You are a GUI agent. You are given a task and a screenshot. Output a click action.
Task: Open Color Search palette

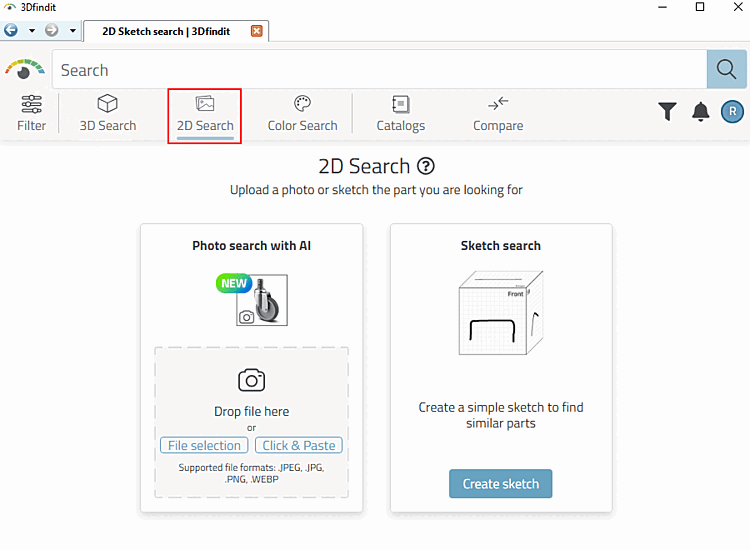(x=302, y=113)
